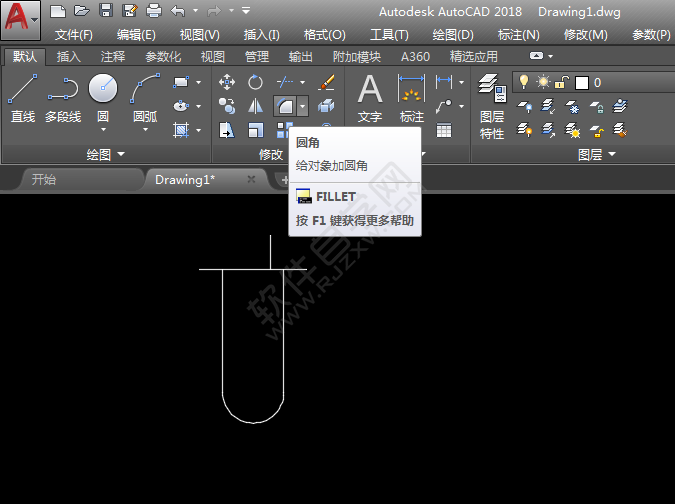Image resolution: width=675 pixels, height=504 pixels.
Task: Select the Stretch tool
Action: coord(227,130)
